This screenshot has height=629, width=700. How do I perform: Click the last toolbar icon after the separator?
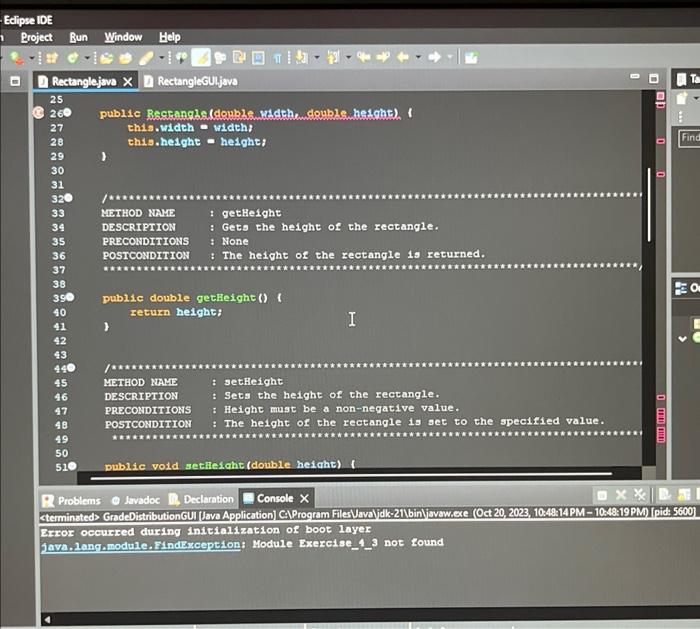pyautogui.click(x=471, y=58)
